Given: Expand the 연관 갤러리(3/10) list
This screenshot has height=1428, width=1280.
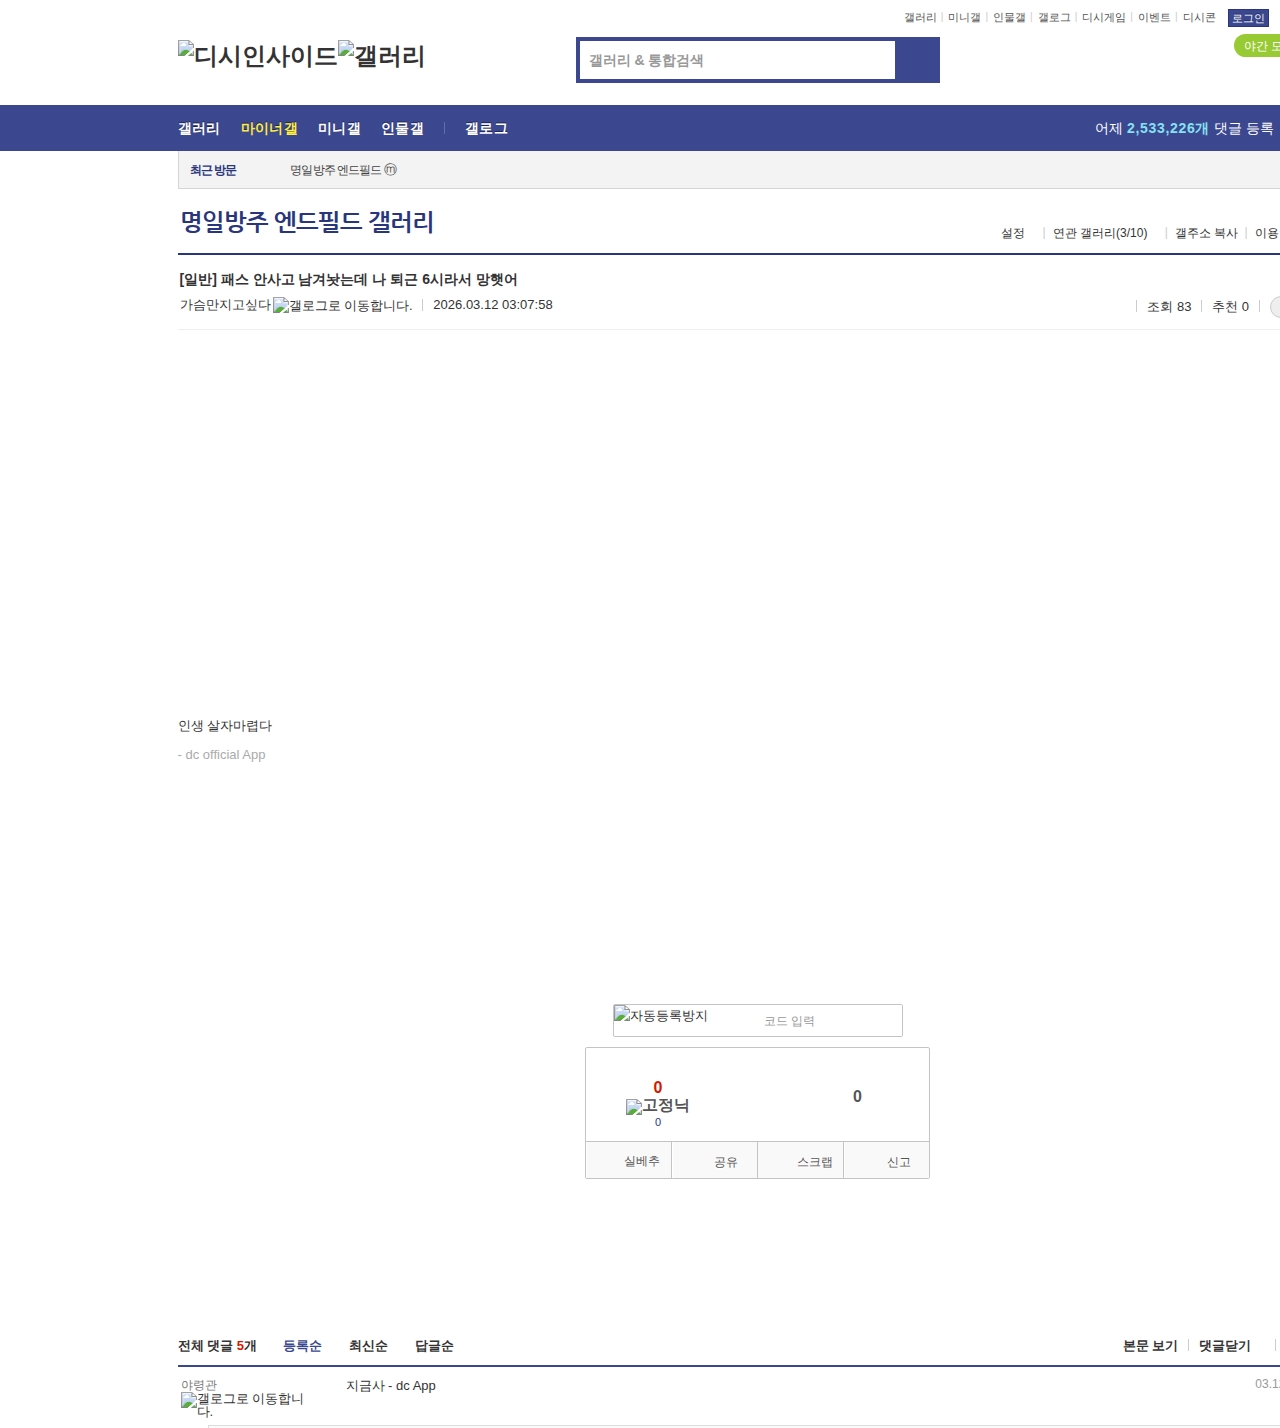Looking at the screenshot, I should coord(1099,233).
